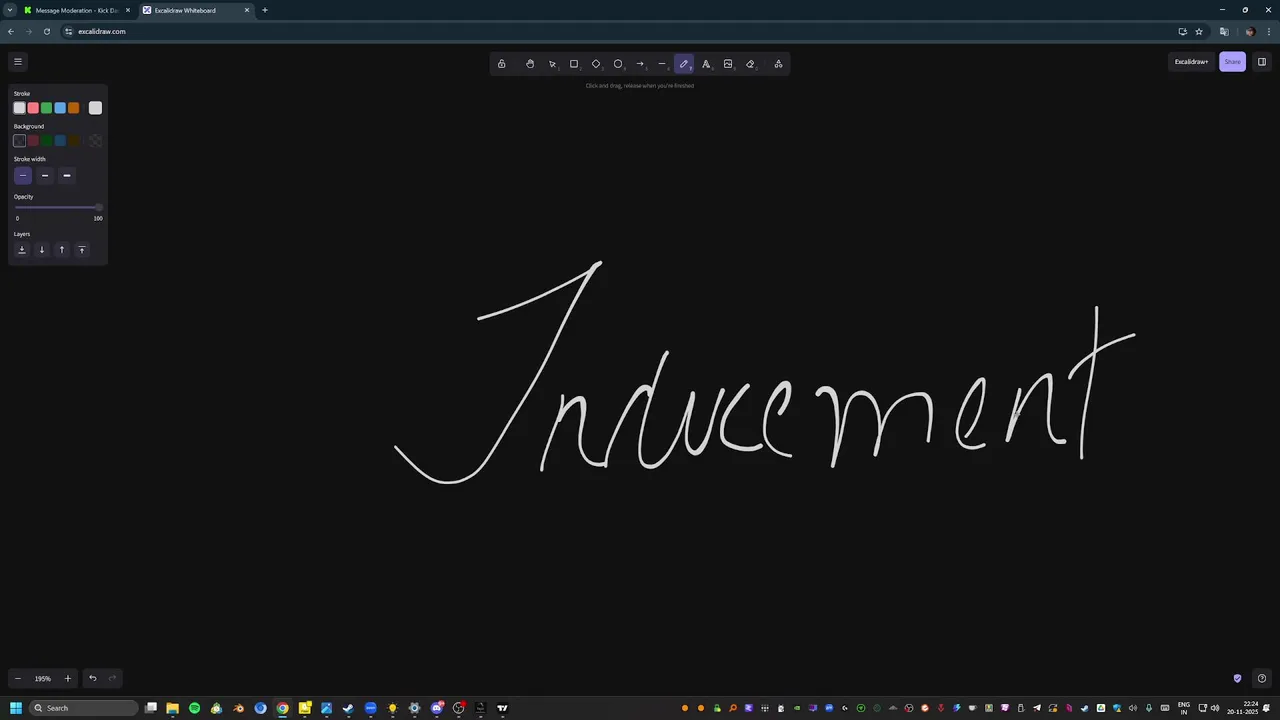This screenshot has width=1280, height=720.
Task: Open Steam from the taskbar
Action: [x=348, y=708]
